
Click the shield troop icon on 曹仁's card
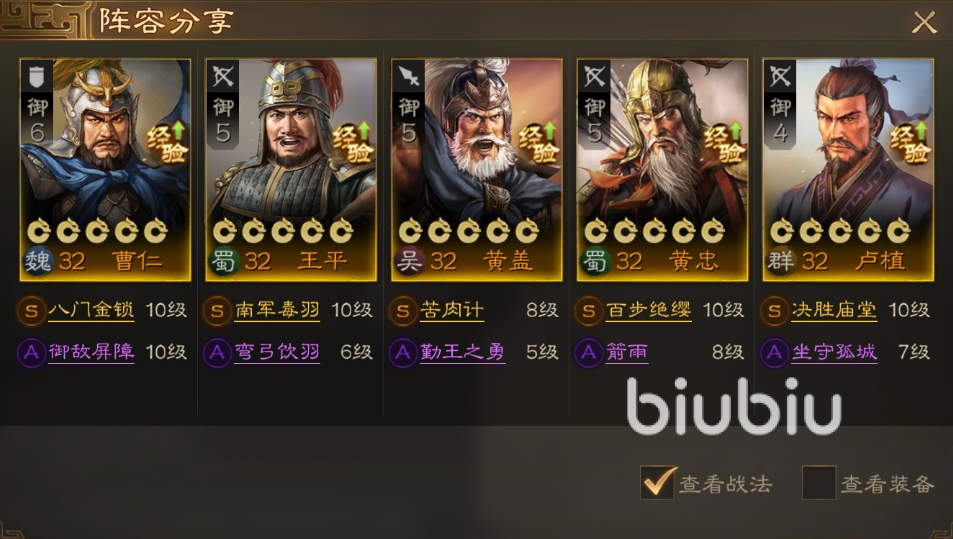(x=37, y=76)
